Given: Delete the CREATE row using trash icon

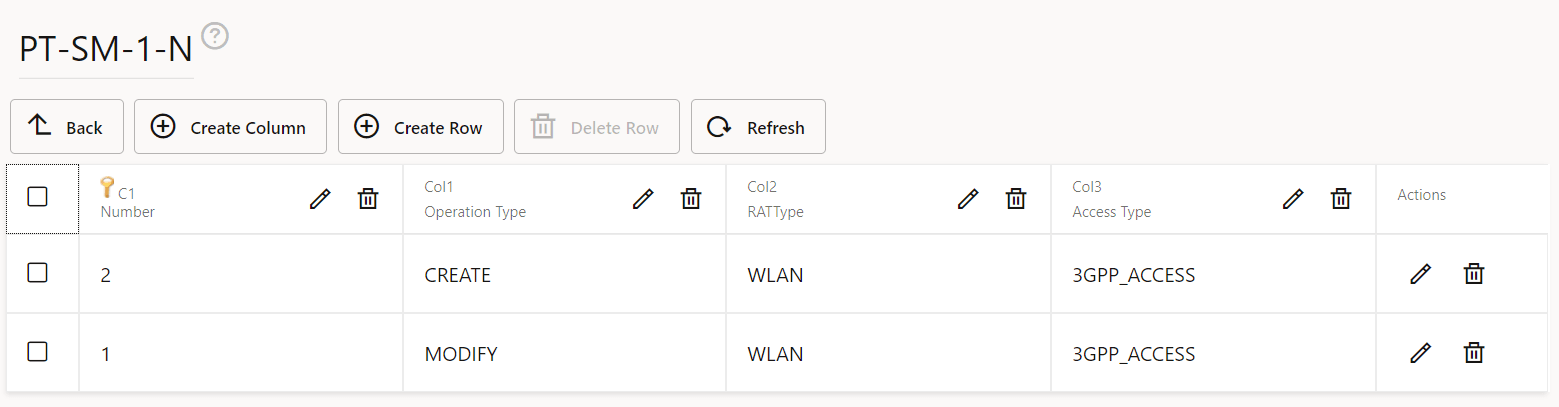Looking at the screenshot, I should point(1474,274).
